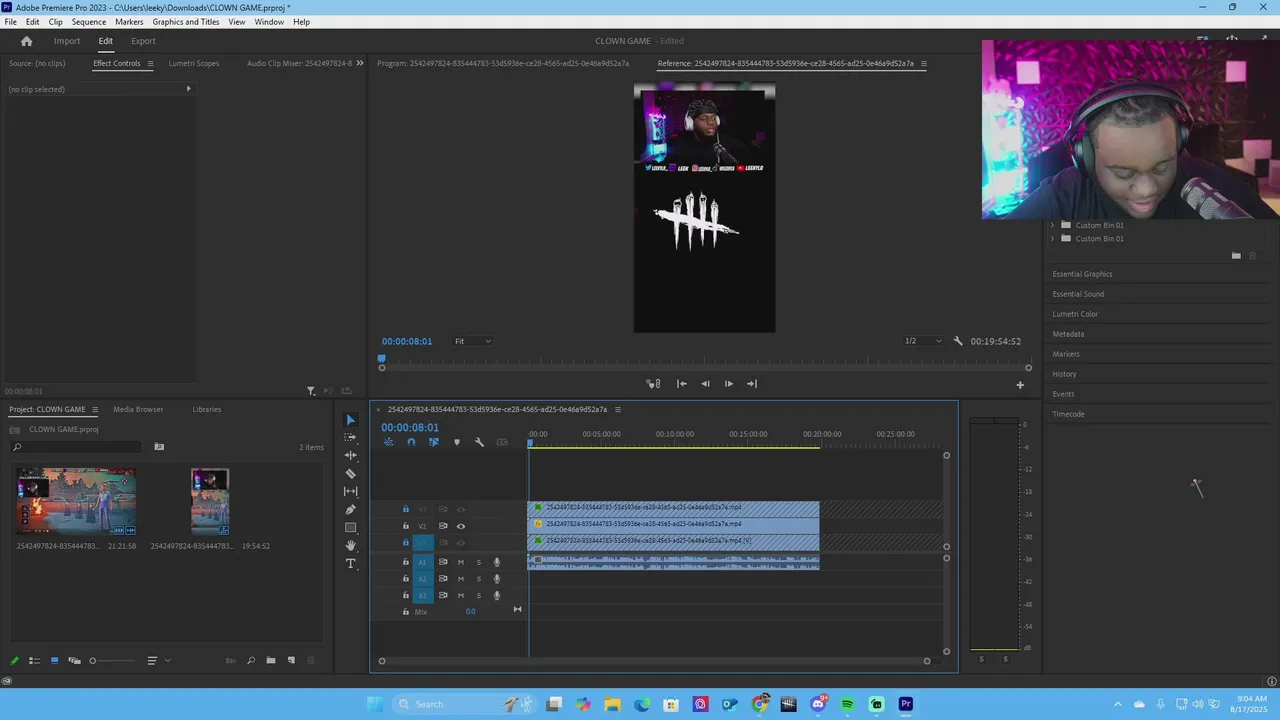Select the Track Select Forward tool
The height and width of the screenshot is (720, 1280).
pyautogui.click(x=350, y=437)
